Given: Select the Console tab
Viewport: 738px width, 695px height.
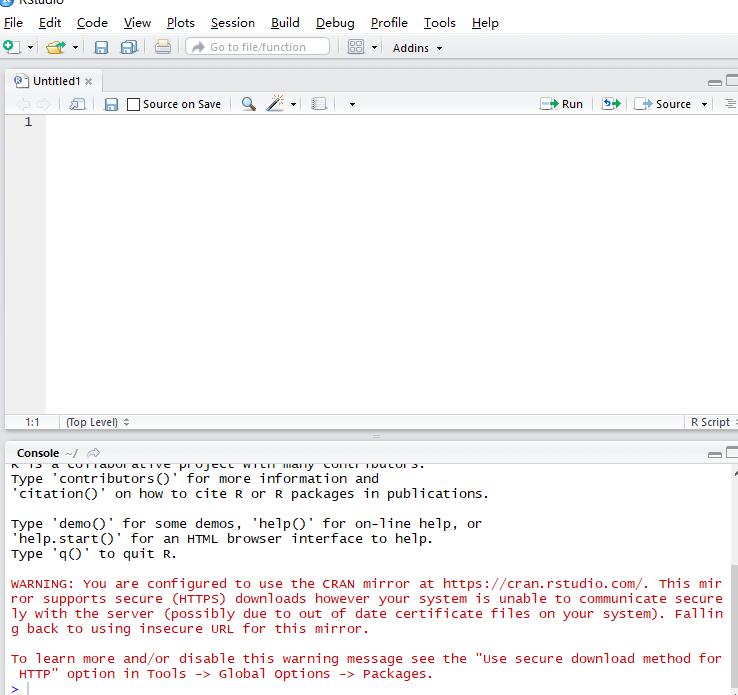Looking at the screenshot, I should click(38, 453).
